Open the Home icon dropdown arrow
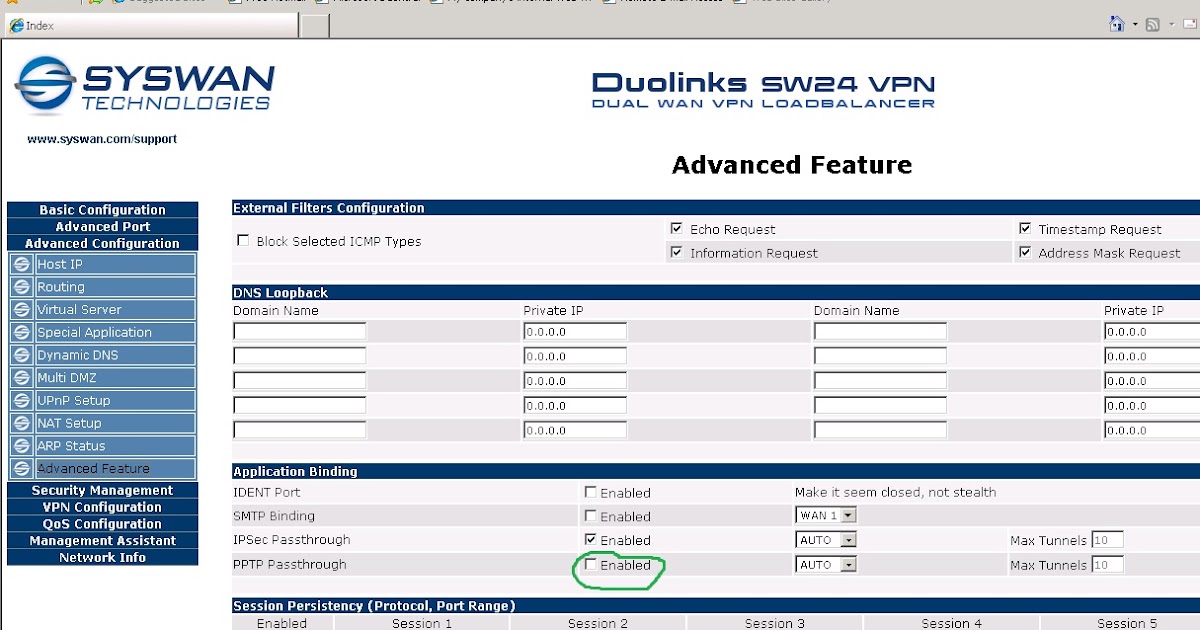1200x630 pixels. point(1134,25)
